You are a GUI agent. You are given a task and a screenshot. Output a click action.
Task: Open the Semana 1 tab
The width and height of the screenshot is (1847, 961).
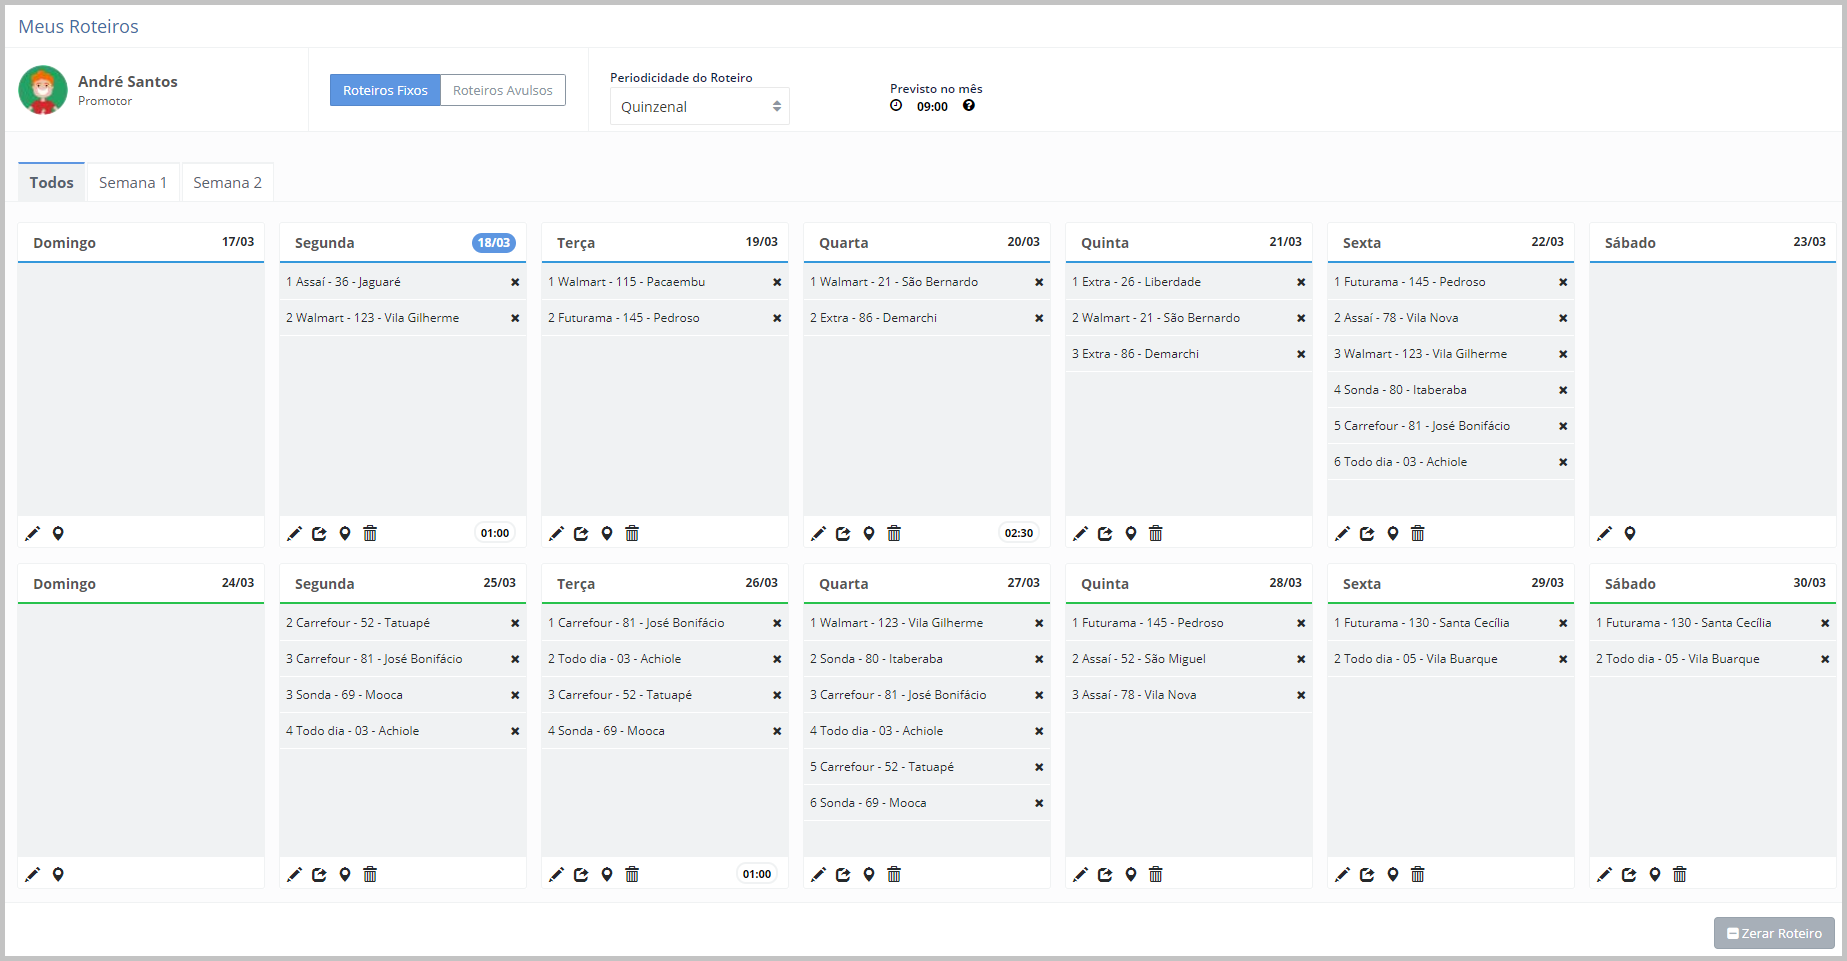coord(132,182)
